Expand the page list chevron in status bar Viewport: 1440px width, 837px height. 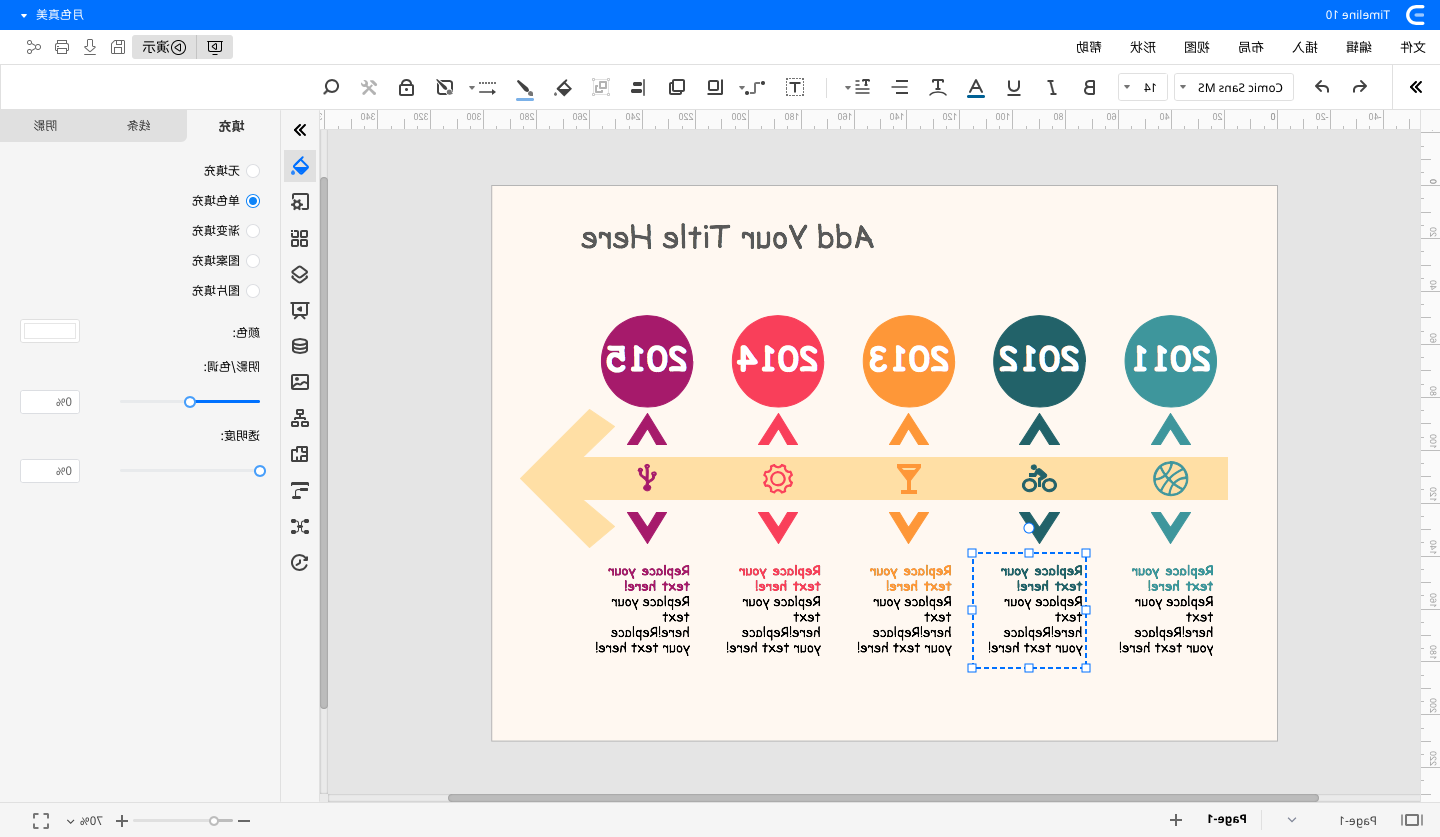click(1291, 820)
